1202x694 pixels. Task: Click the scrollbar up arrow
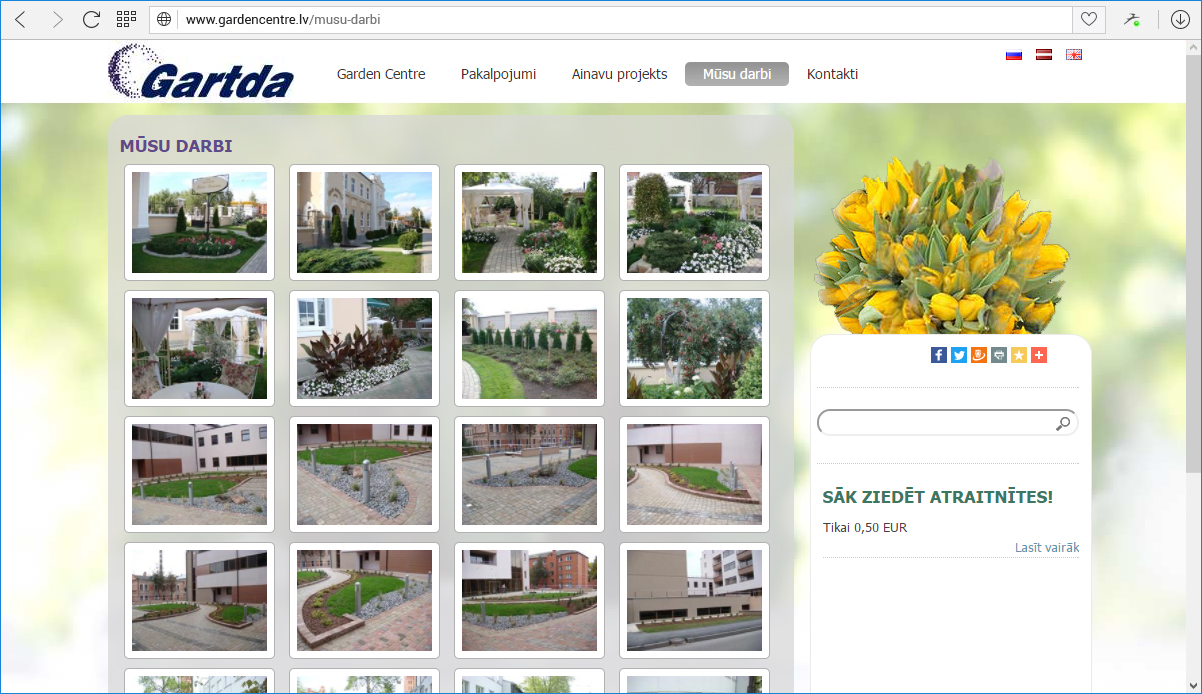click(x=1193, y=48)
